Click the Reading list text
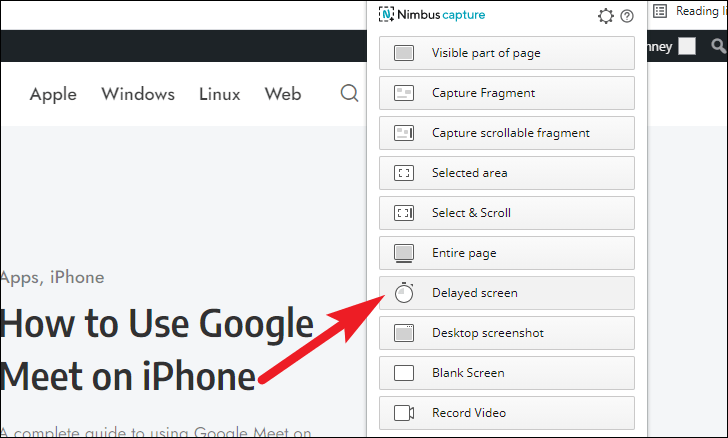Viewport: 728px width, 438px height. pos(702,11)
